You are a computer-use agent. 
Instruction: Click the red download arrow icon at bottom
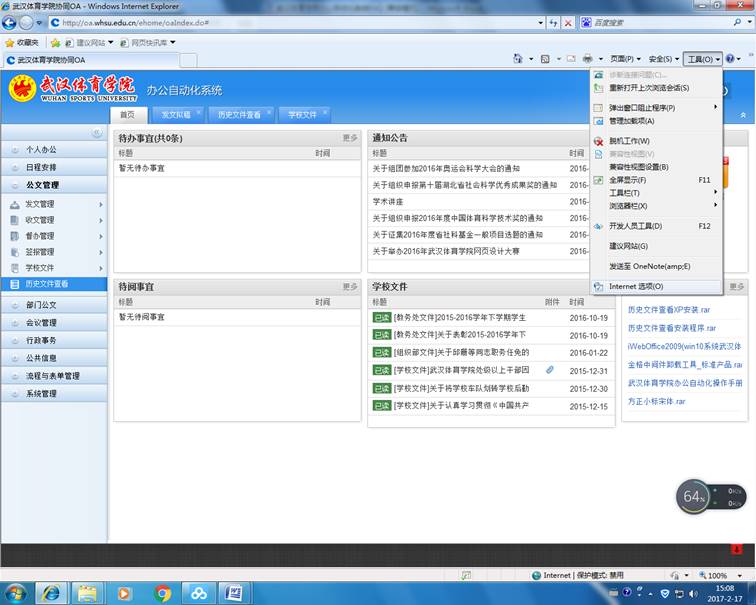click(737, 549)
